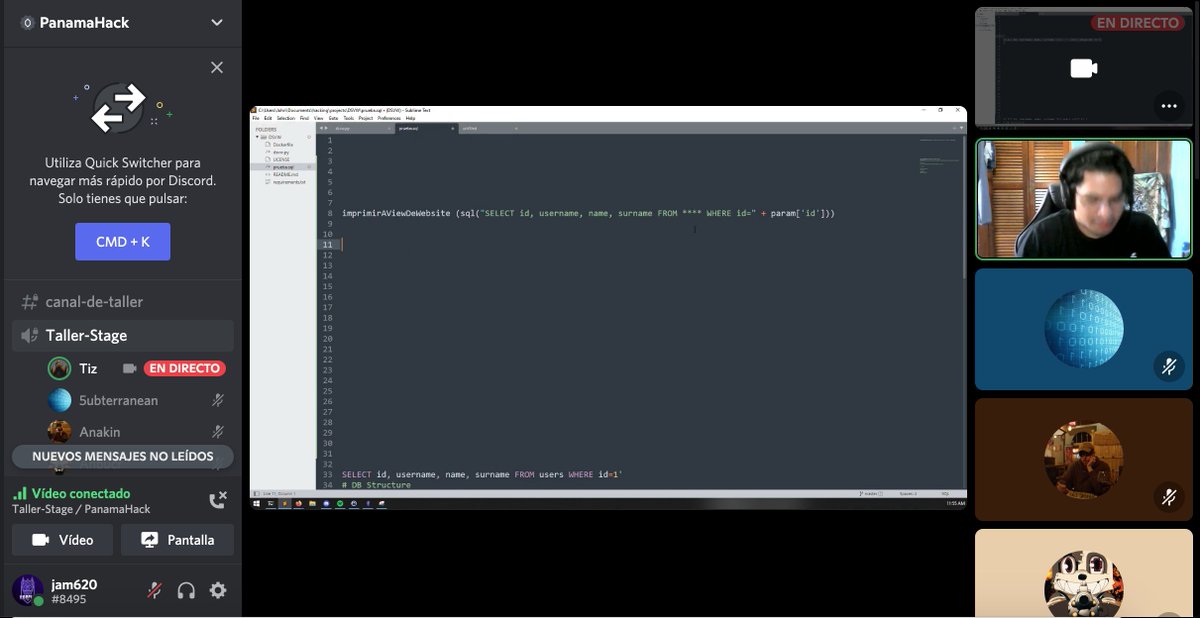The height and width of the screenshot is (618, 1200).
Task: Open Windows Start menu in shared screen
Action: (256, 504)
